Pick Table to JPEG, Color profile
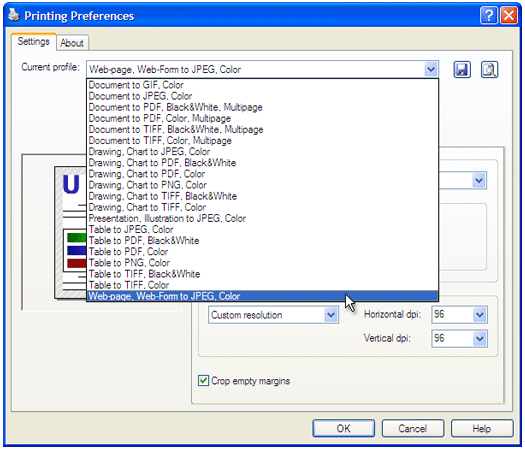The height and width of the screenshot is (450, 525). 262,229
